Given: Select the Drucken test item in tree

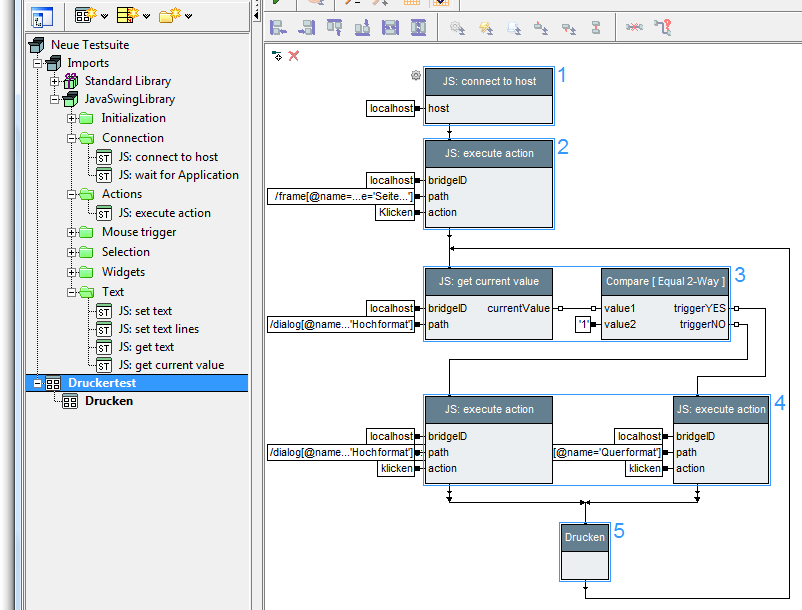Looking at the screenshot, I should point(109,401).
